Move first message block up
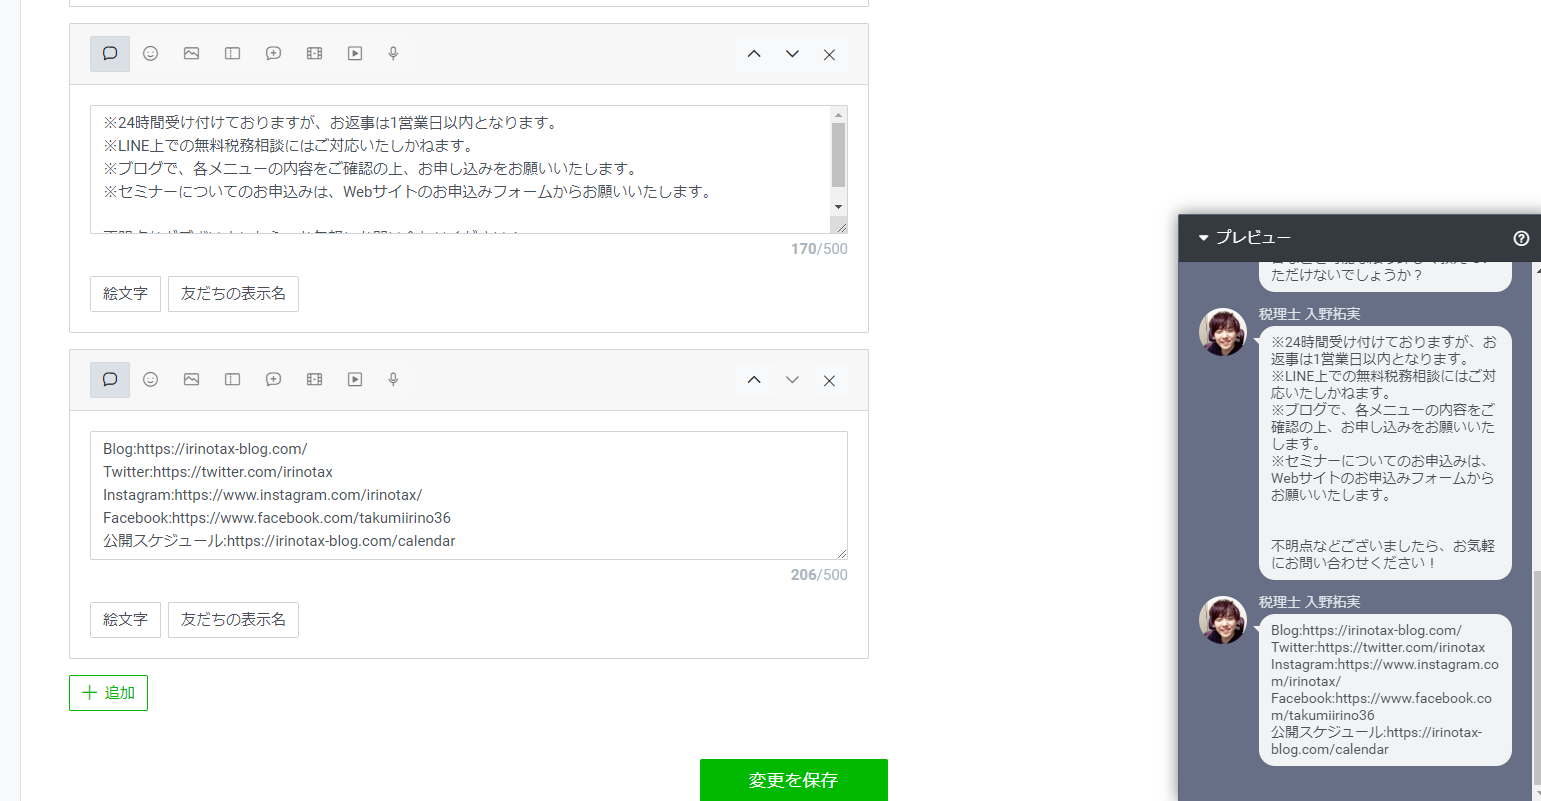The height and width of the screenshot is (801, 1541). point(754,54)
